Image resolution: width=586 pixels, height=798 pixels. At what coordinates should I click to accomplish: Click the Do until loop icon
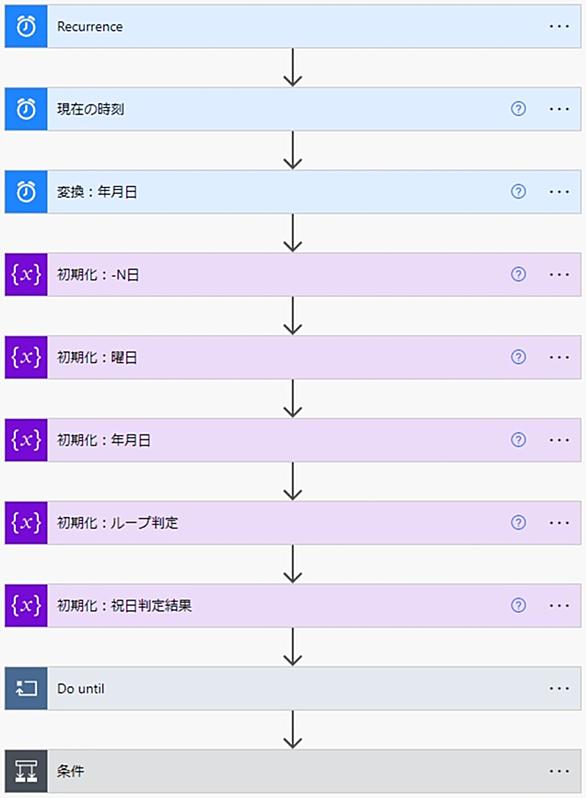[x=26, y=689]
